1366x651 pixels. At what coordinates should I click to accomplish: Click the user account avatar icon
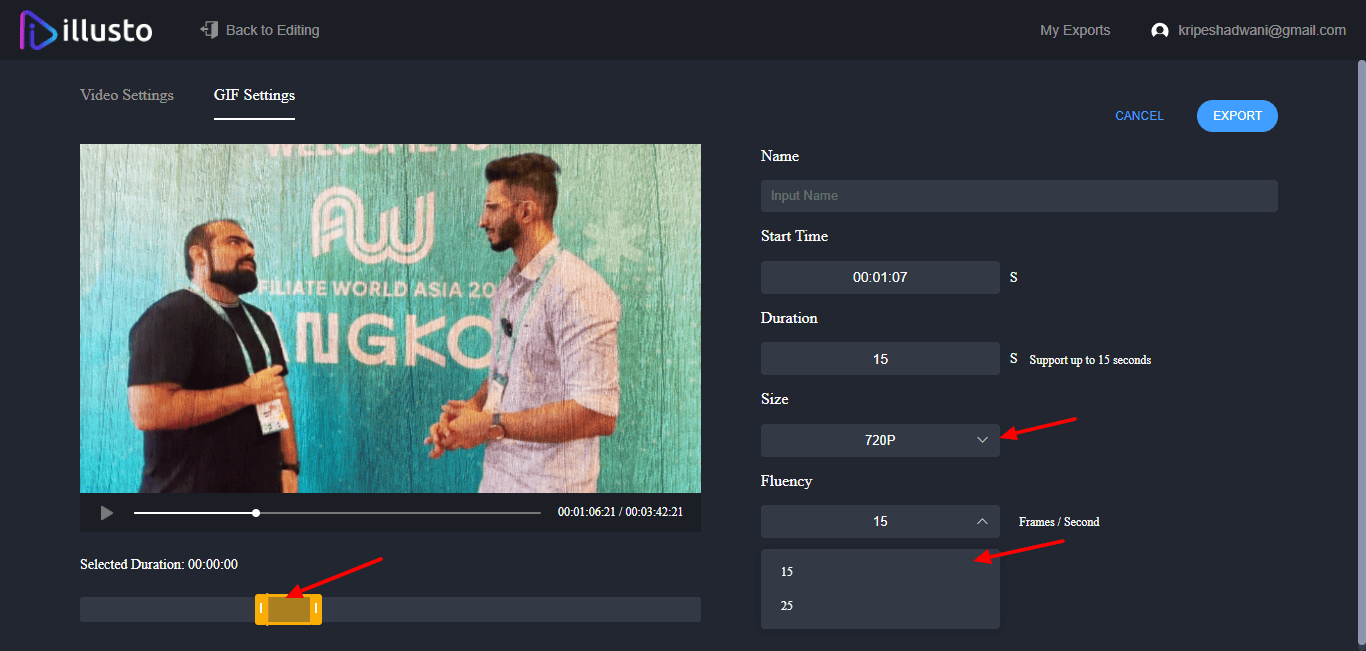tap(1160, 31)
